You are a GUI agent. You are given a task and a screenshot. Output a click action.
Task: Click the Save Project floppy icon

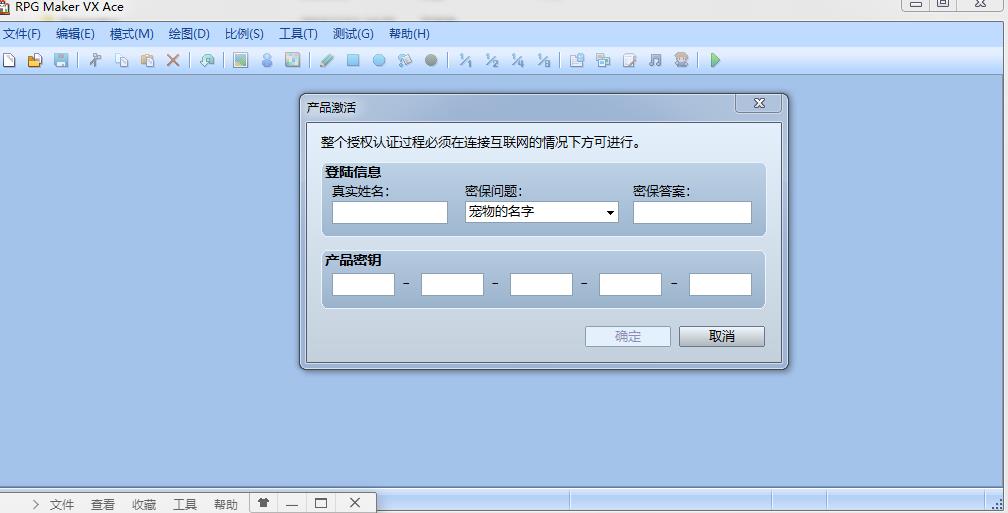(61, 60)
